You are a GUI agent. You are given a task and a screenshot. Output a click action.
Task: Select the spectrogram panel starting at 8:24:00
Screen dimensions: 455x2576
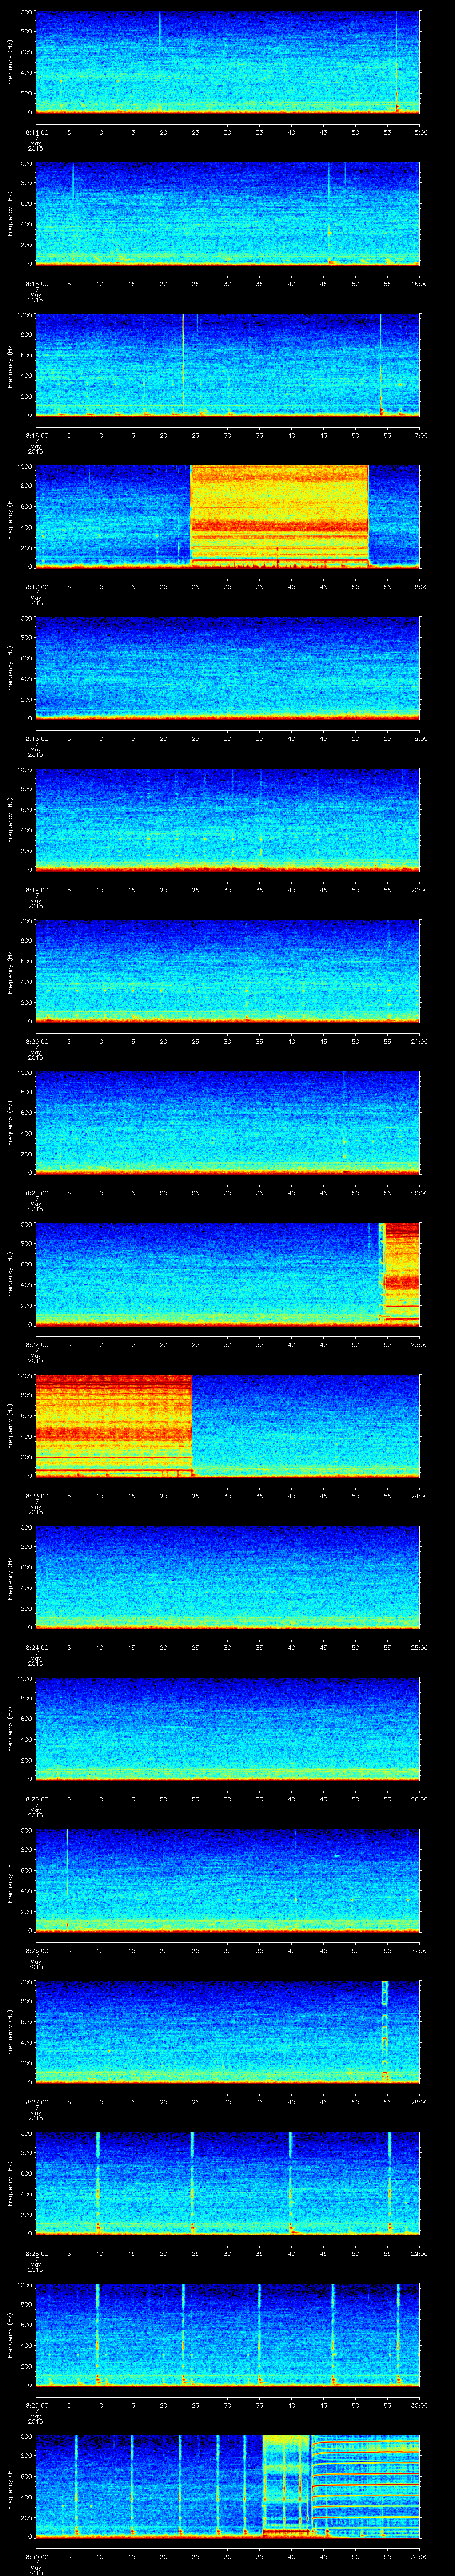(x=227, y=1577)
